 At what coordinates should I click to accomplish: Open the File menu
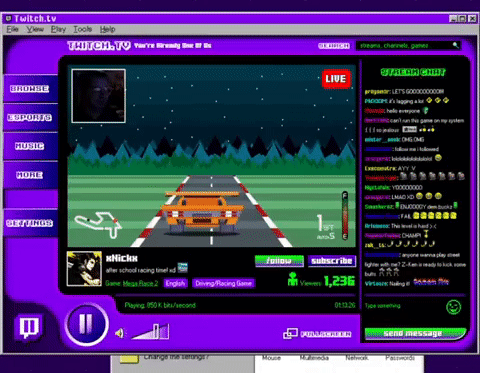coord(12,29)
